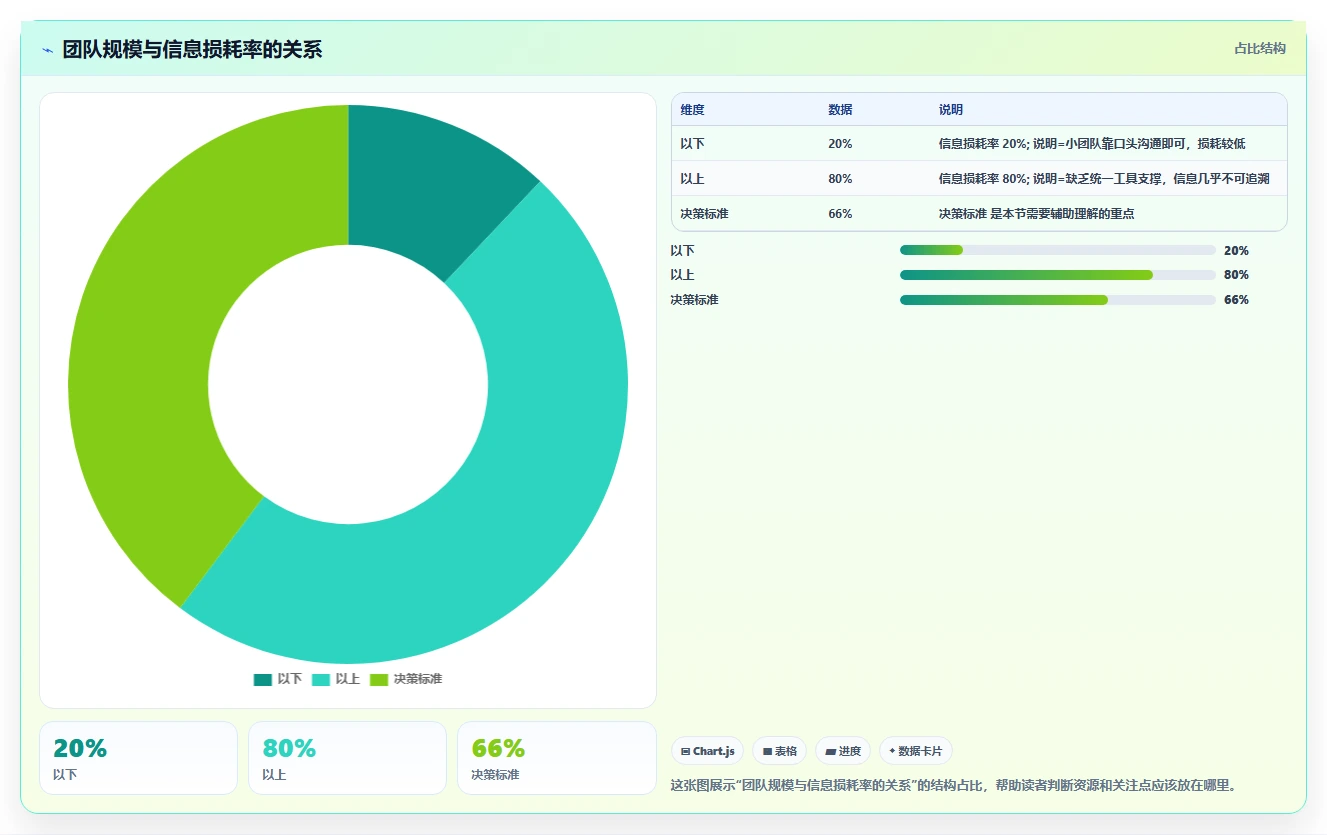Click the 表格 tag chip
The height and width of the screenshot is (835, 1327).
[779, 751]
